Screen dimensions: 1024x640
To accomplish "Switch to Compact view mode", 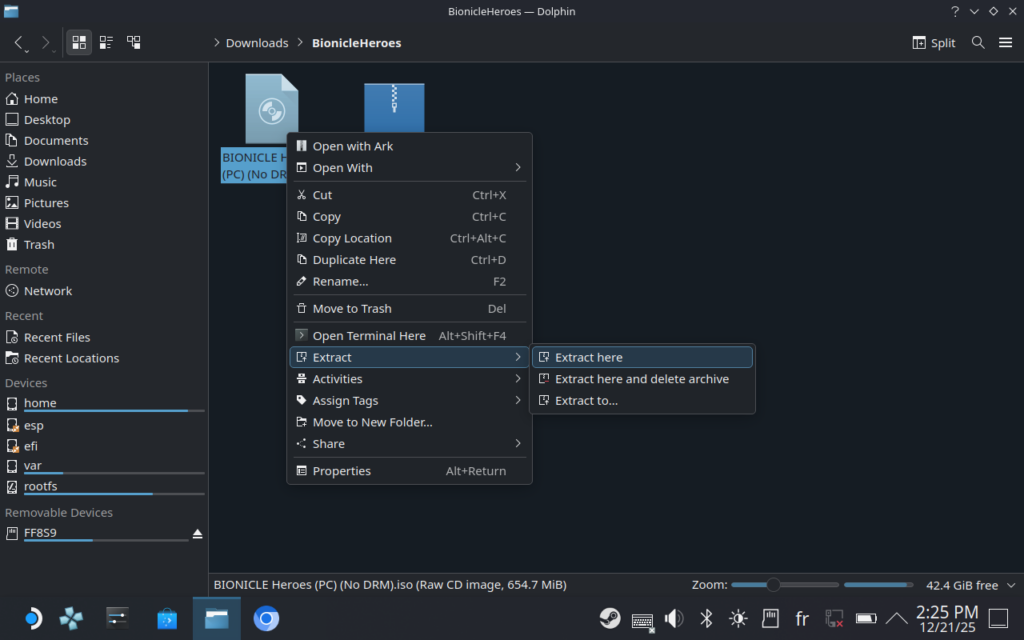I will [106, 42].
